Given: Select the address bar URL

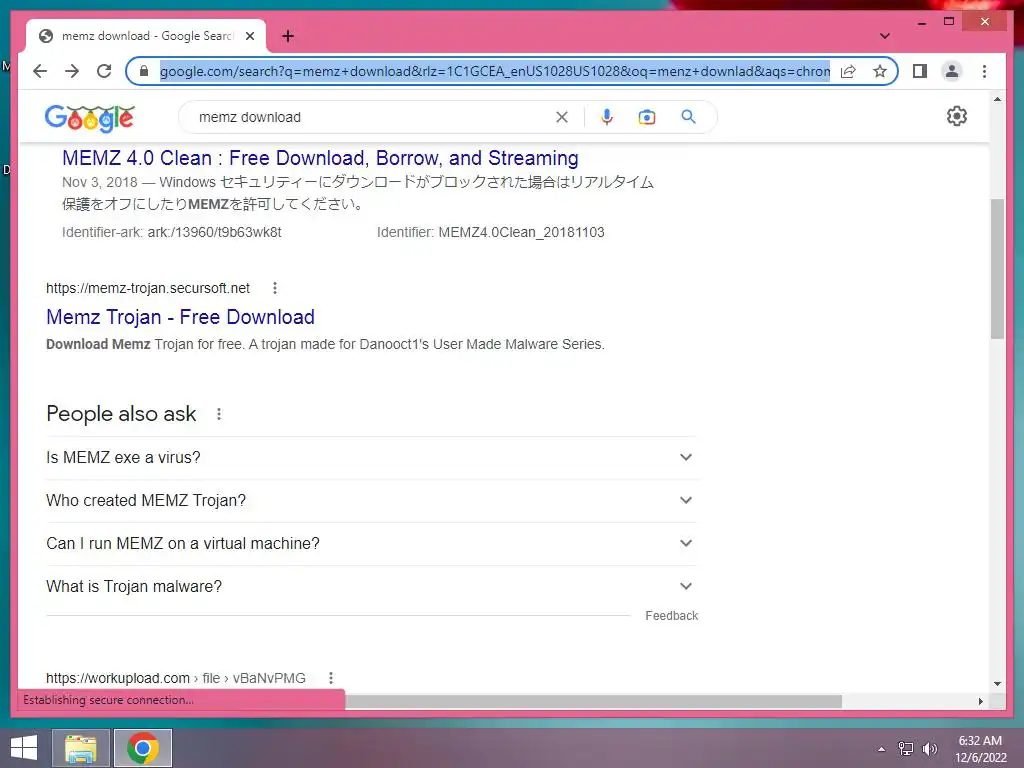Looking at the screenshot, I should (494, 71).
